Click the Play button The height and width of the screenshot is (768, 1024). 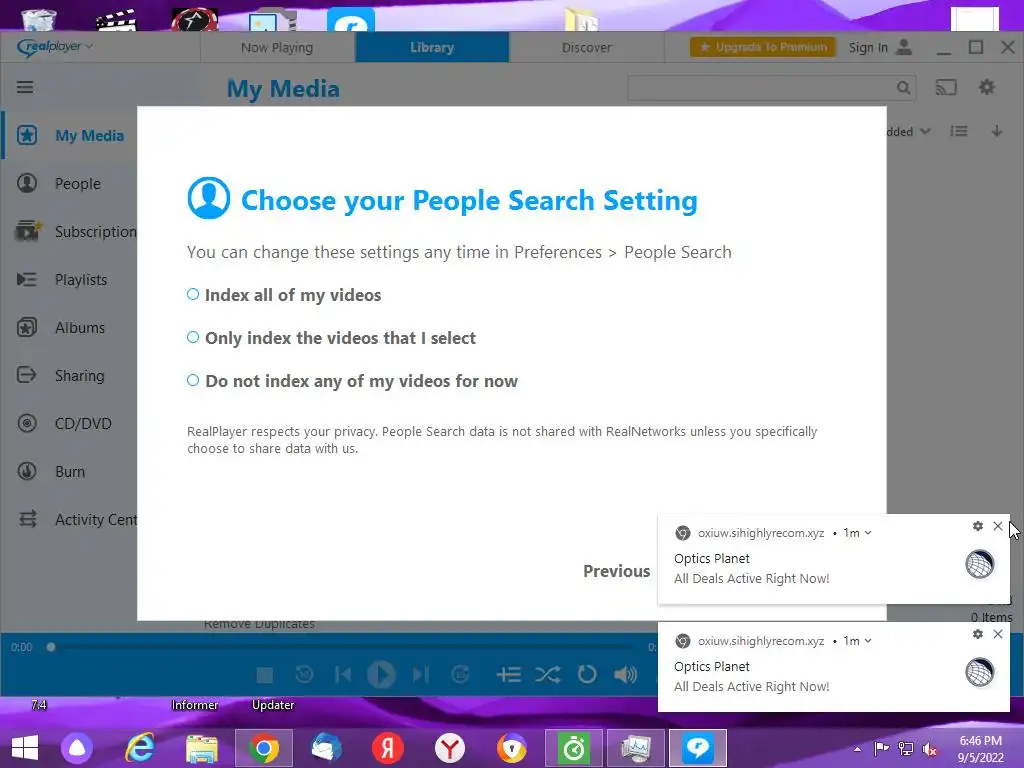coord(381,674)
